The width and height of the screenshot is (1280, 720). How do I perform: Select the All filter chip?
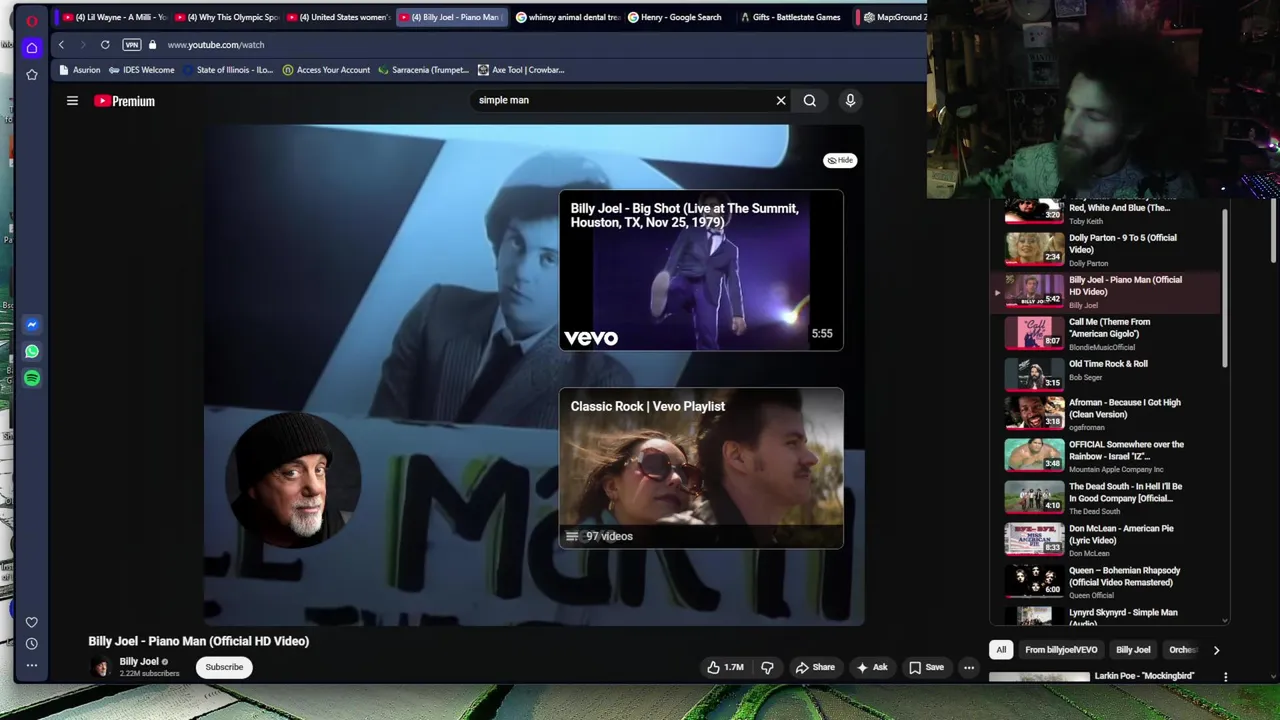[x=1001, y=650]
